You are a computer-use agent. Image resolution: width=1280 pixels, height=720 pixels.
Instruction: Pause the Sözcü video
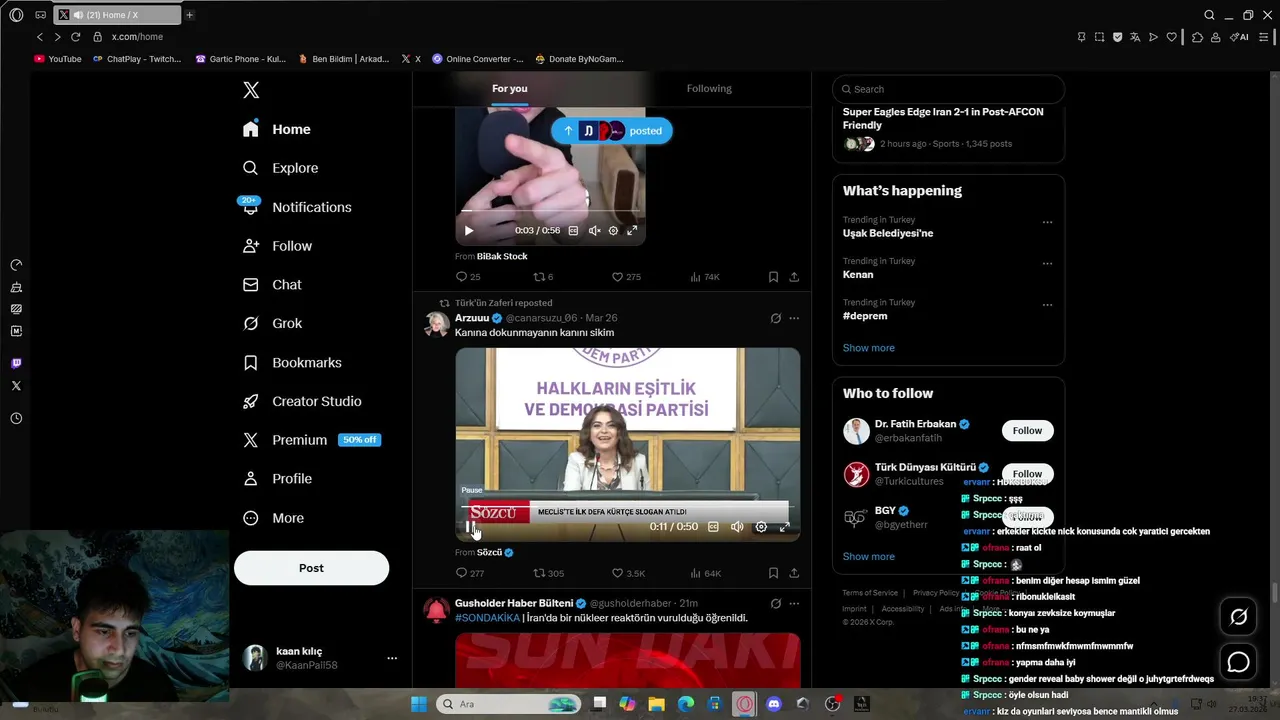pos(471,527)
